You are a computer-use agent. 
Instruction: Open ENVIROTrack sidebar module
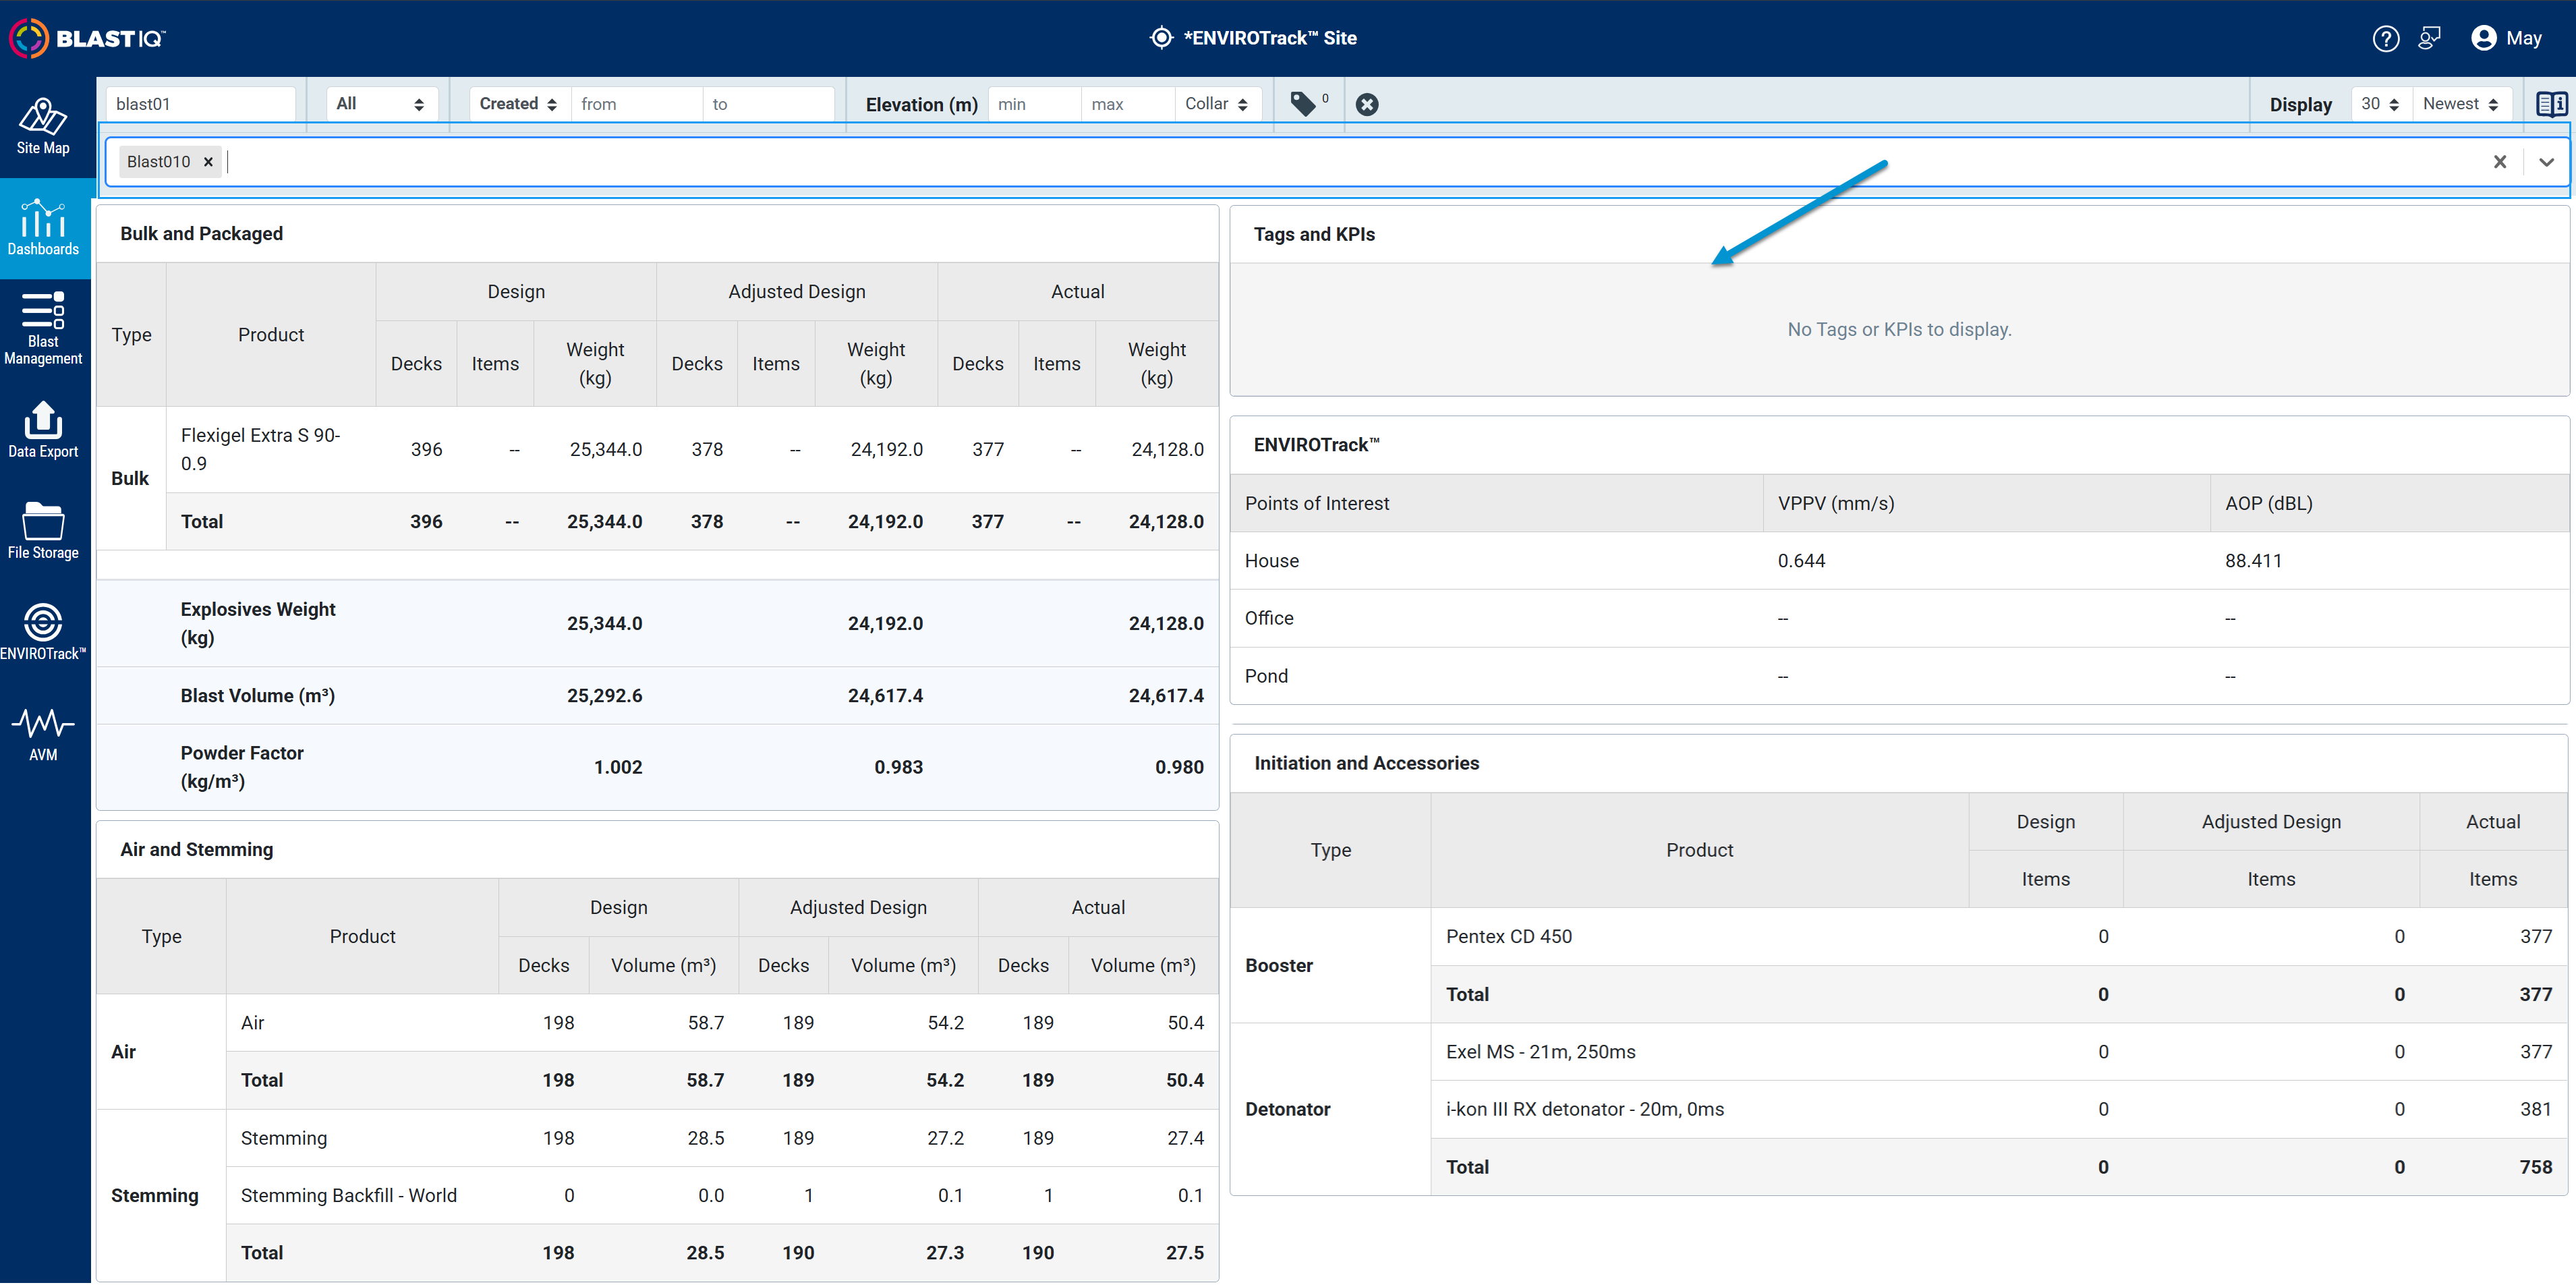(x=43, y=632)
